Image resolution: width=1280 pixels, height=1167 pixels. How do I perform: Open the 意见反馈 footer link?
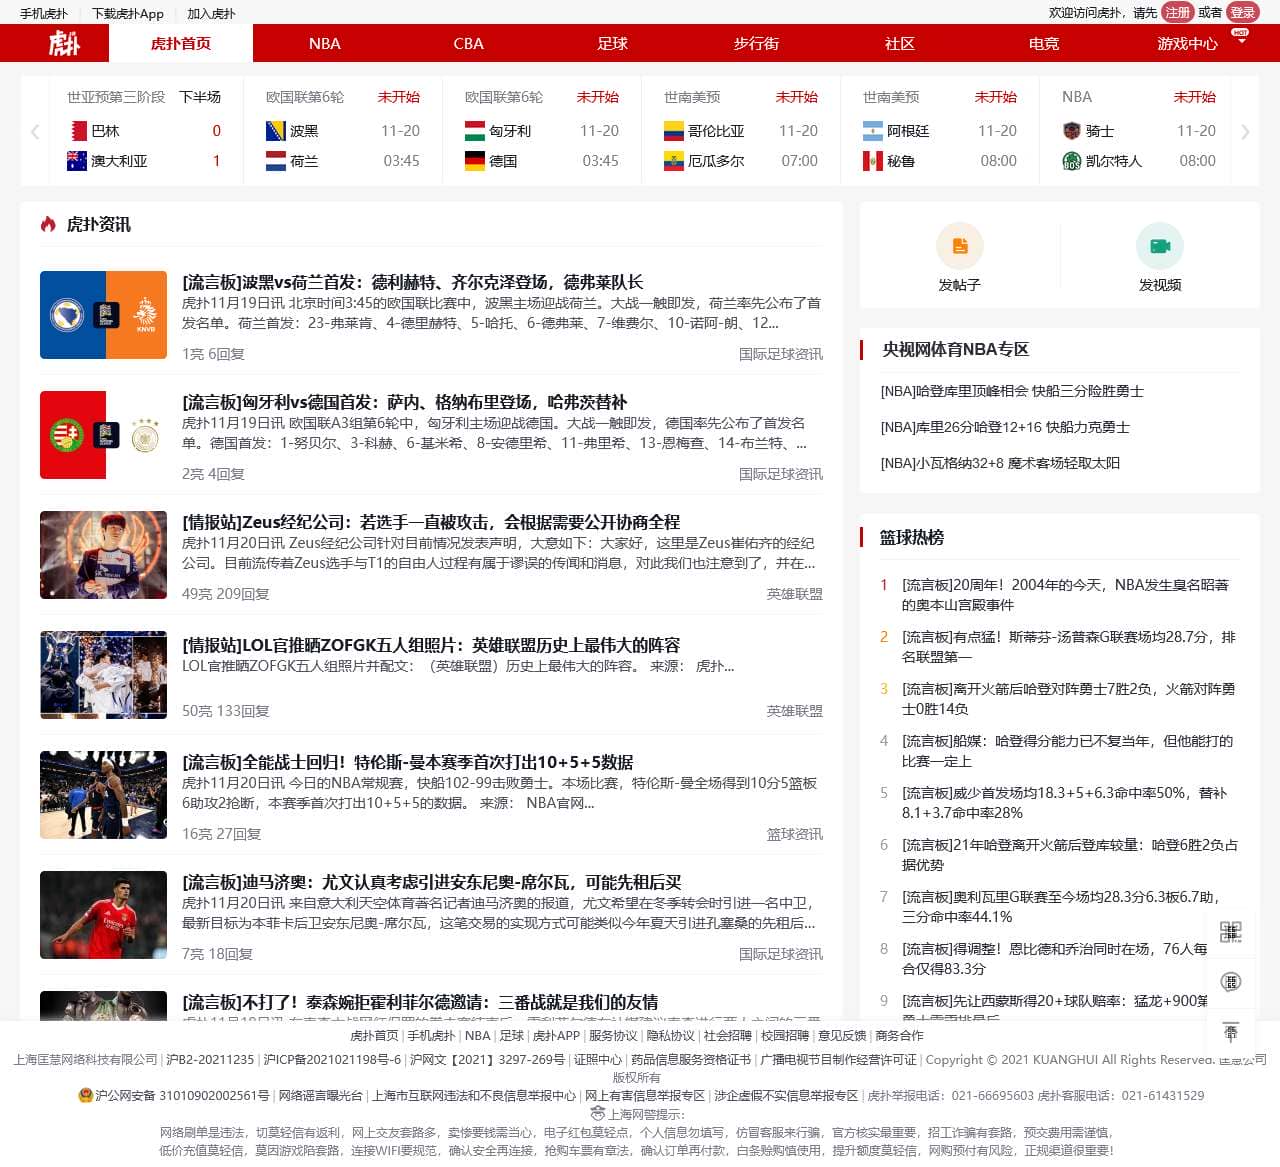tap(842, 1036)
